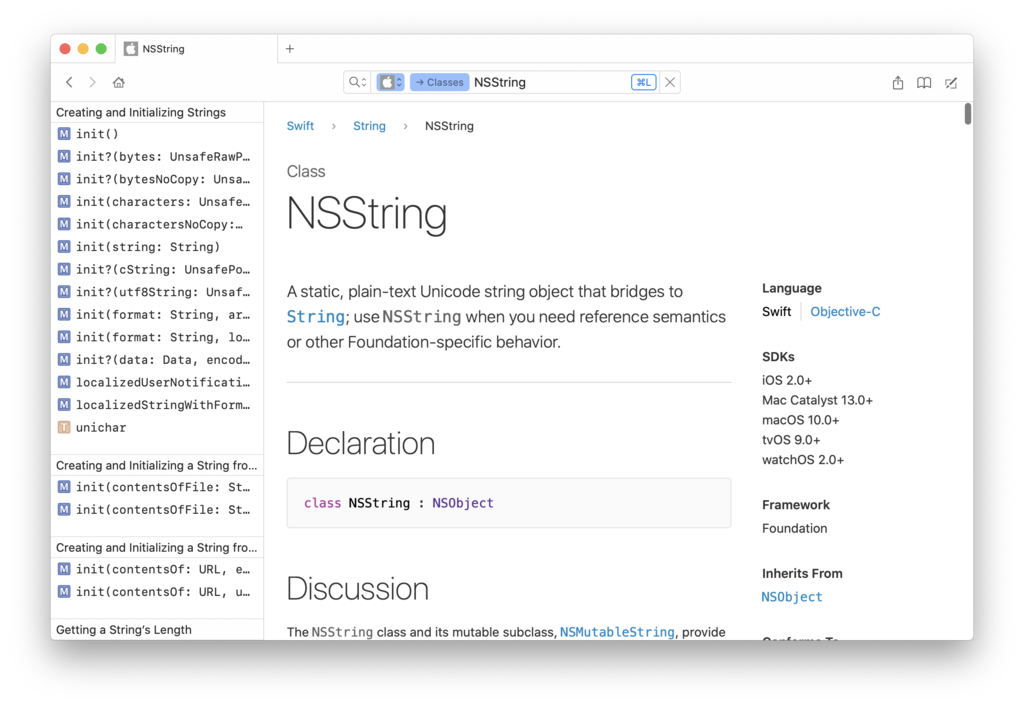The width and height of the screenshot is (1024, 707).
Task: Open the Swift breadcrumb link
Action: (300, 126)
